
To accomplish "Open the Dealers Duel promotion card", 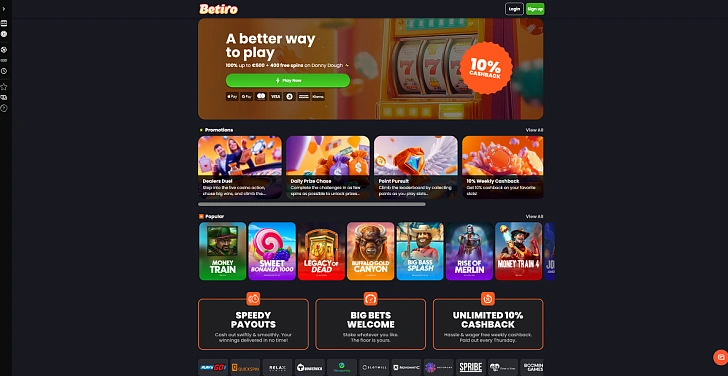I will pyautogui.click(x=240, y=167).
